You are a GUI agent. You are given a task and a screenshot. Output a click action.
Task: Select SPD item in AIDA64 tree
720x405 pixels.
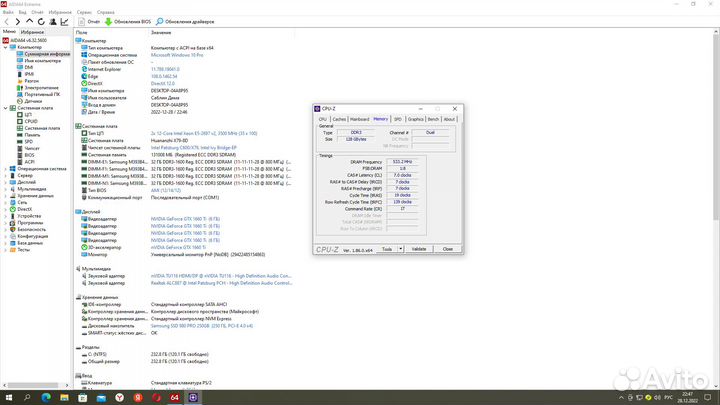point(25,141)
